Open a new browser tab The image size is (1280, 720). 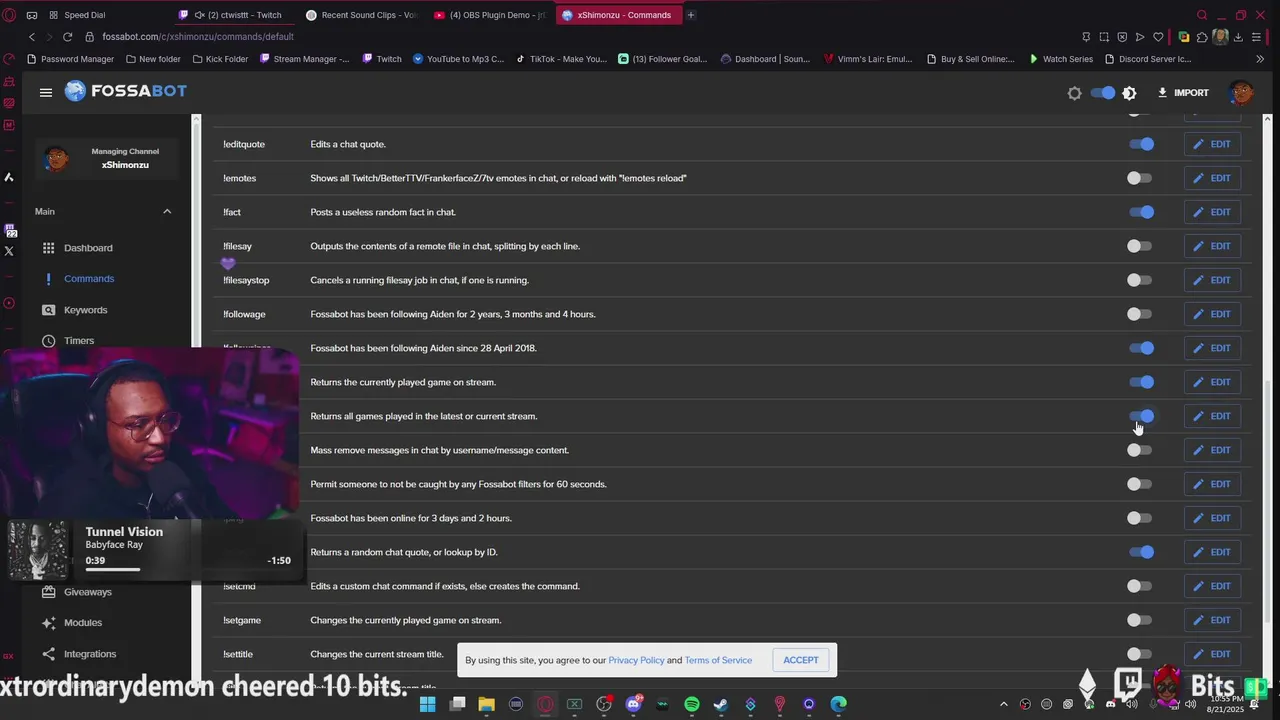[x=691, y=15]
